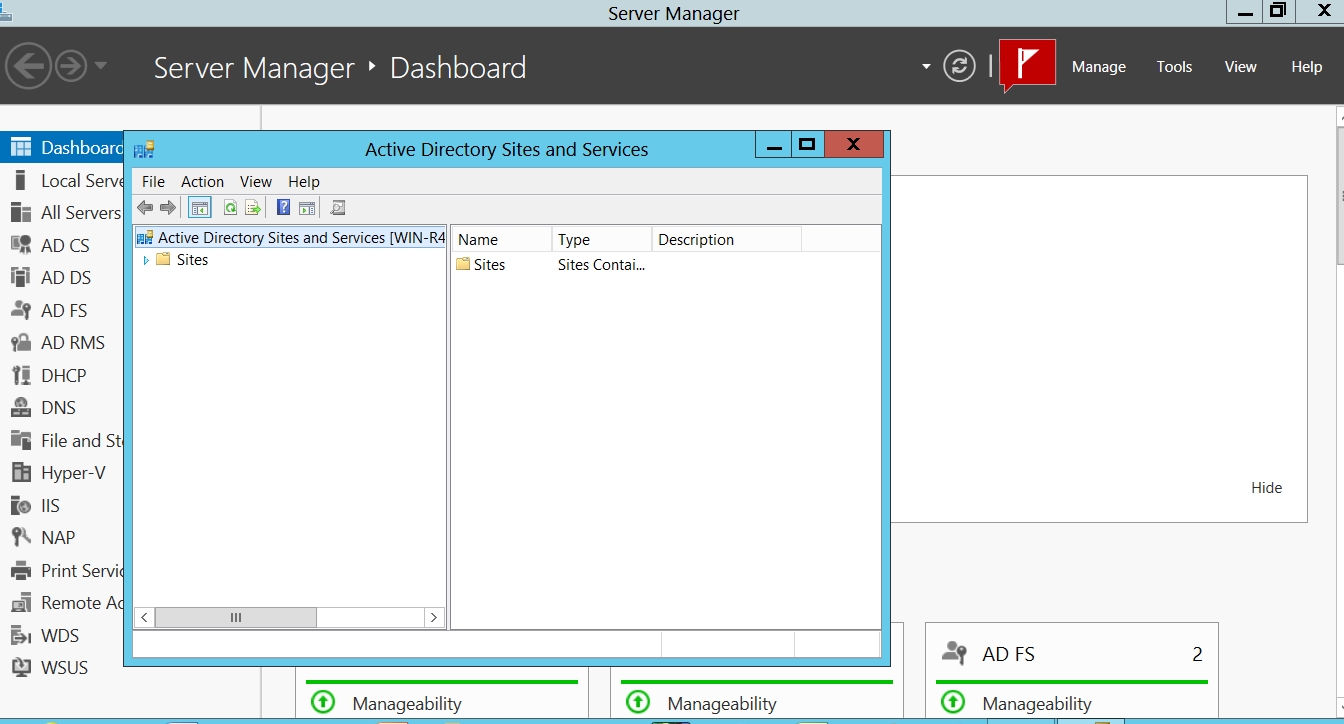Image resolution: width=1344 pixels, height=724 pixels.
Task: Click the AD FS tile title
Action: pyautogui.click(x=1008, y=655)
